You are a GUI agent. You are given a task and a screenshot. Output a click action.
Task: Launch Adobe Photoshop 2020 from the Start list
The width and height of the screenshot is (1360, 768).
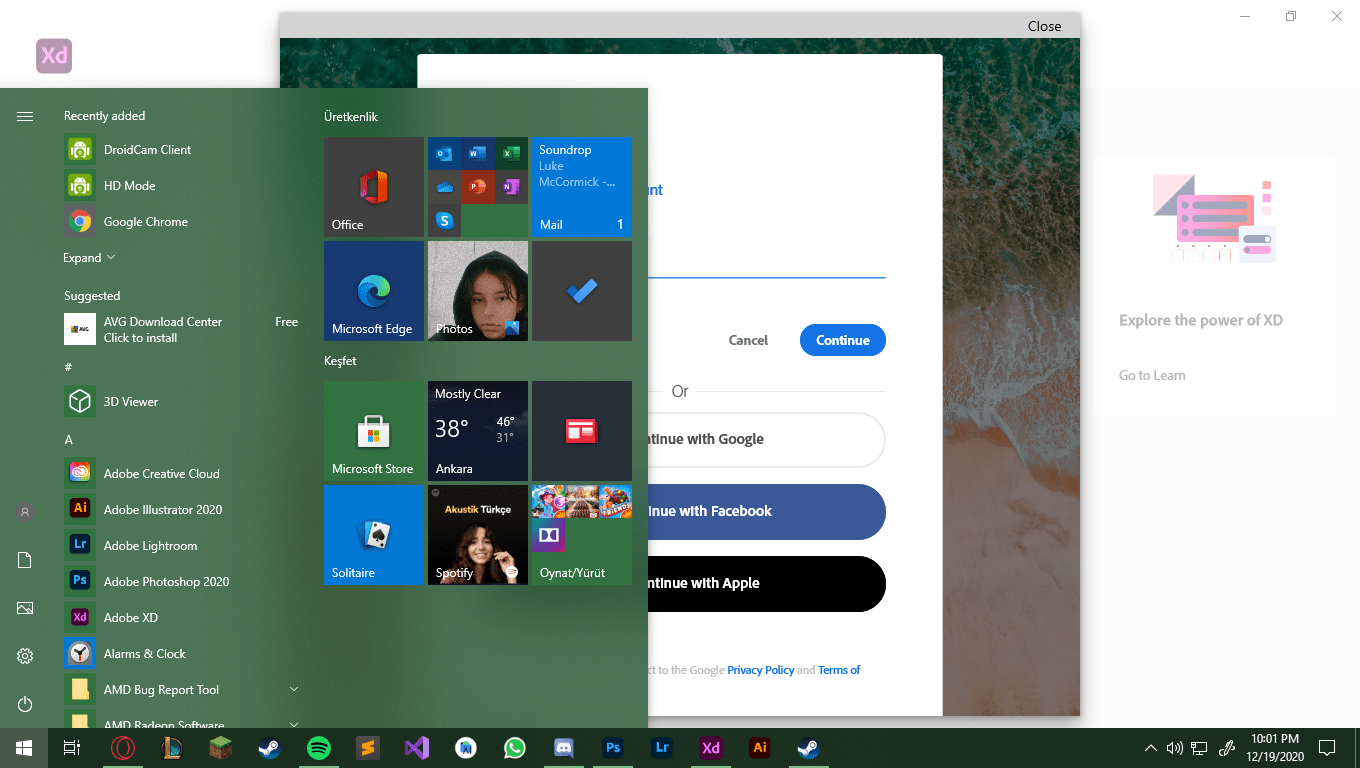click(182, 582)
